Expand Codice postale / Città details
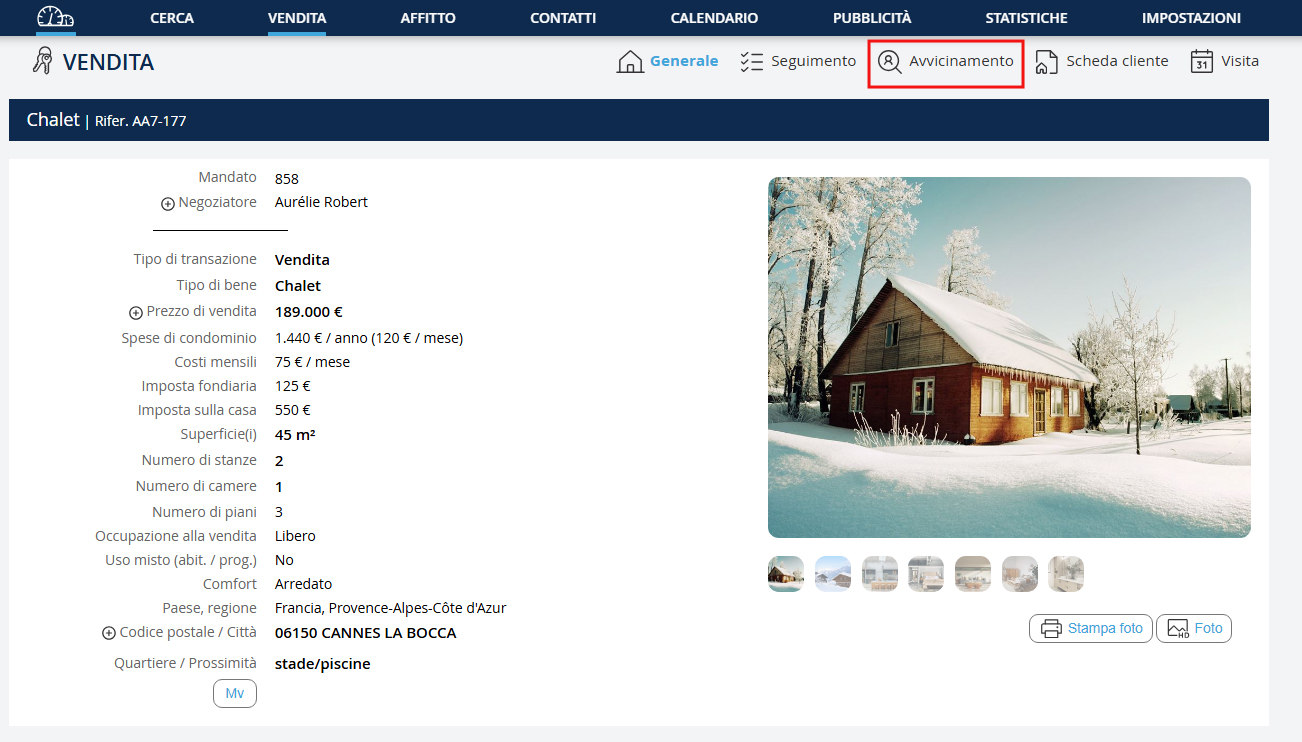 tap(109, 634)
